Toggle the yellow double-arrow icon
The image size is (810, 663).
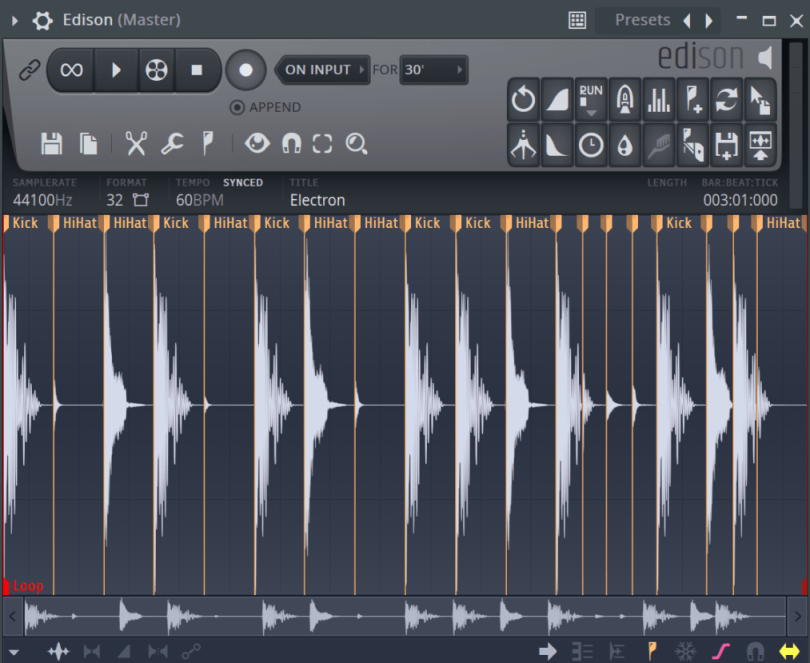pyautogui.click(x=789, y=652)
